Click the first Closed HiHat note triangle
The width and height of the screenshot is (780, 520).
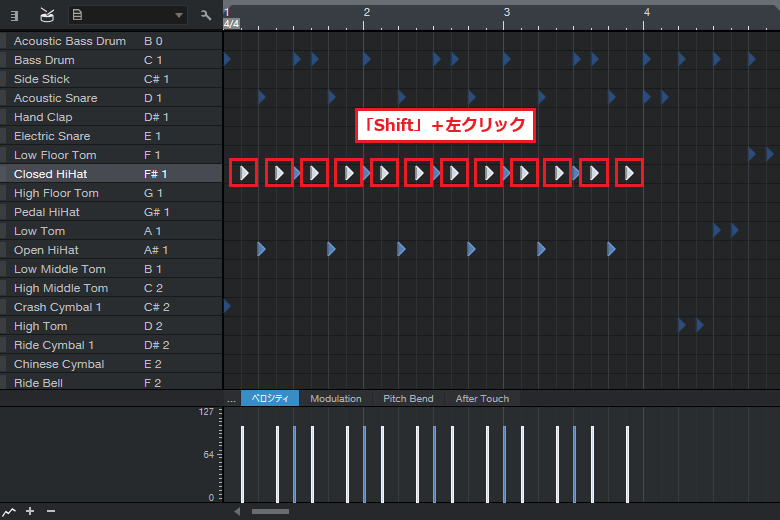[x=244, y=173]
